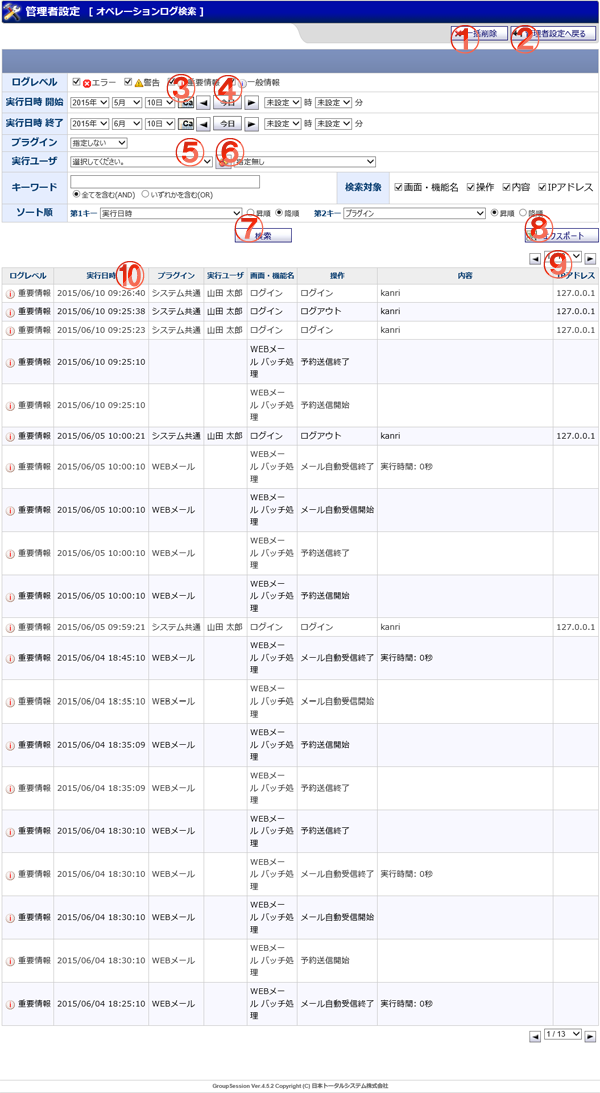Click next-day arrow in the end date row
Screen dimensions: 600x1093
click(x=251, y=124)
